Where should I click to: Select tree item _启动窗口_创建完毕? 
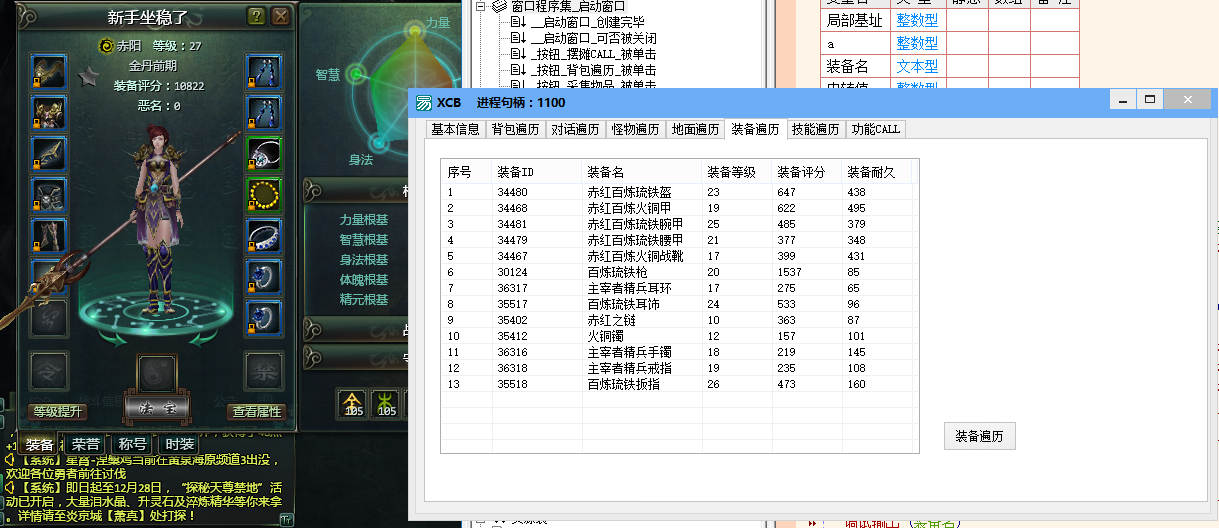[x=587, y=21]
